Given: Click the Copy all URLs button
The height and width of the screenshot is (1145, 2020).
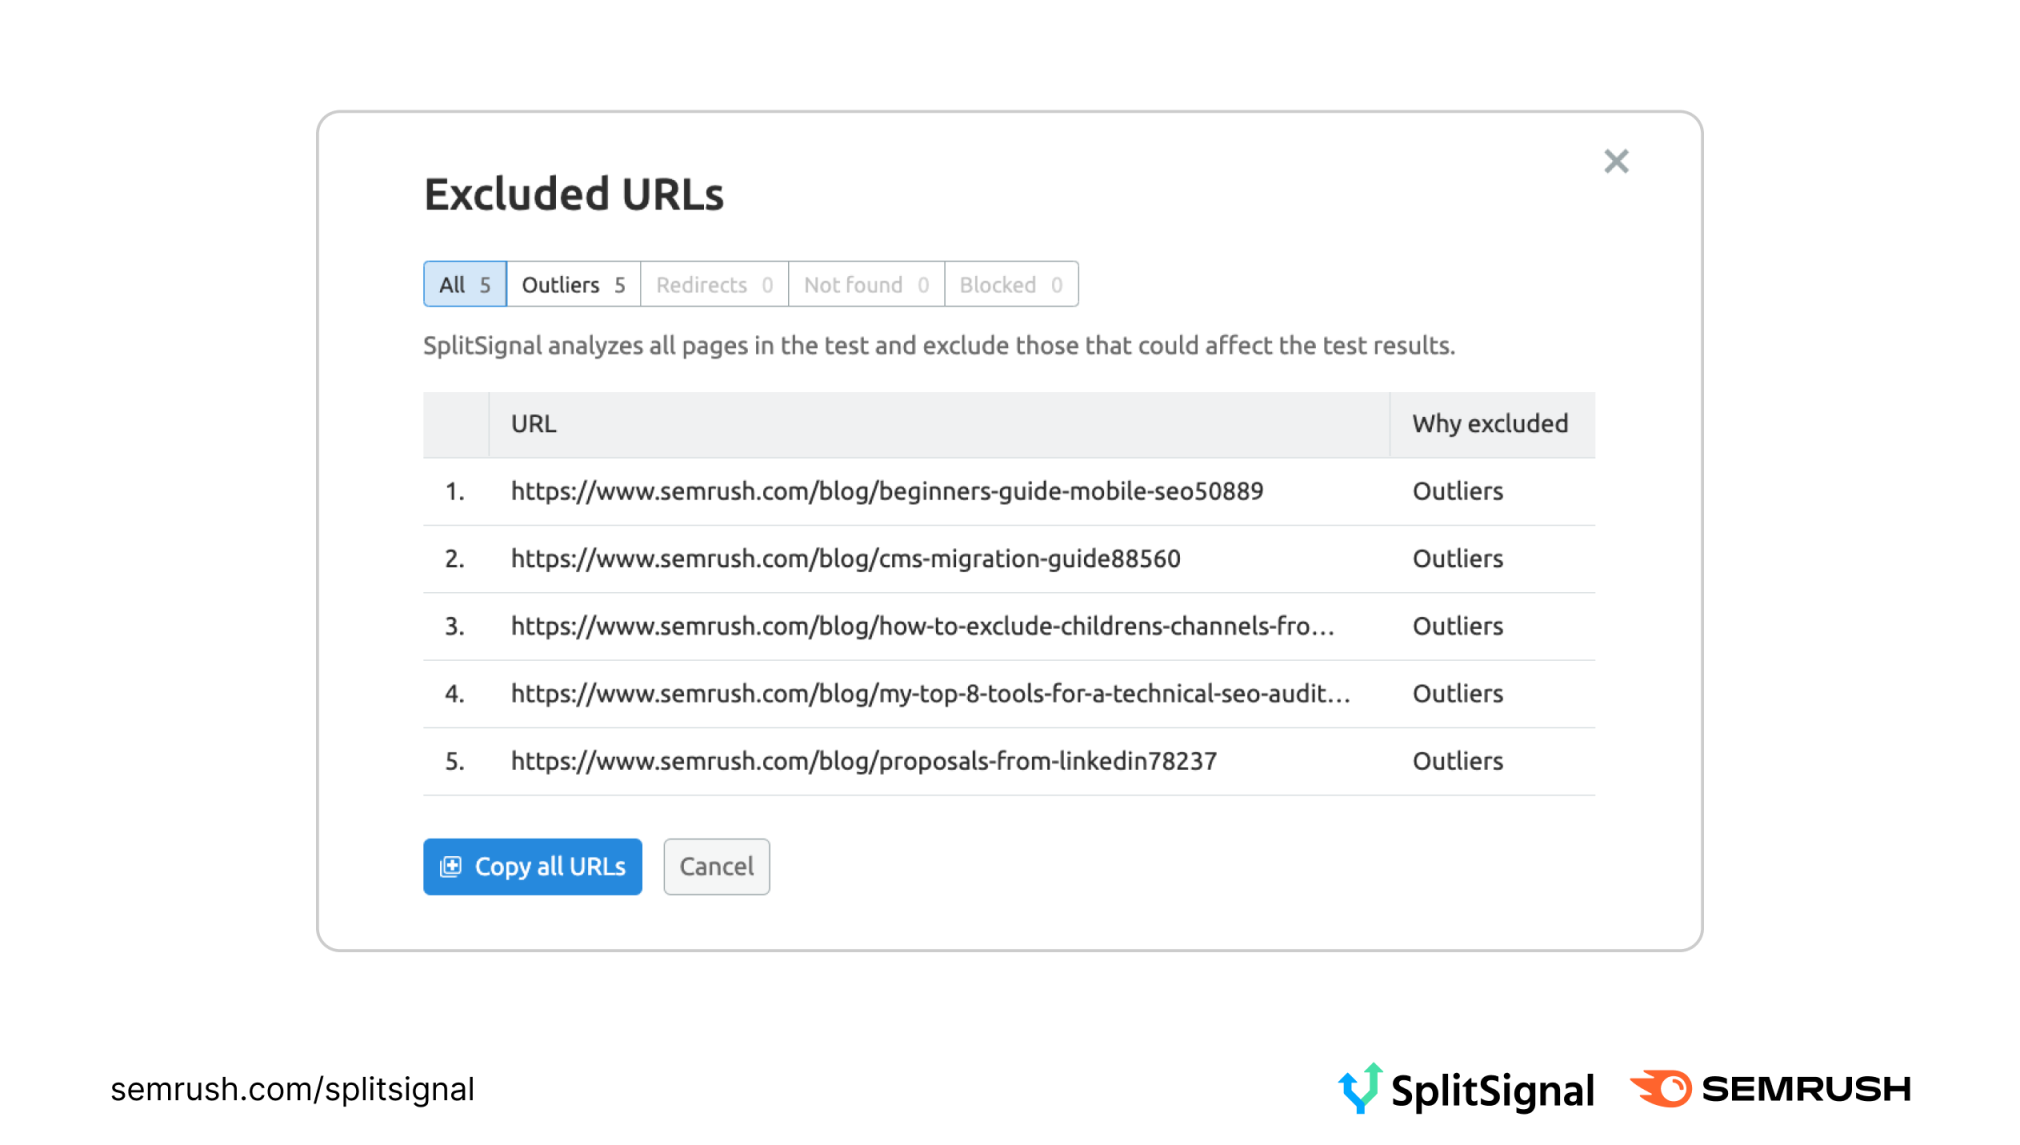Looking at the screenshot, I should point(533,866).
